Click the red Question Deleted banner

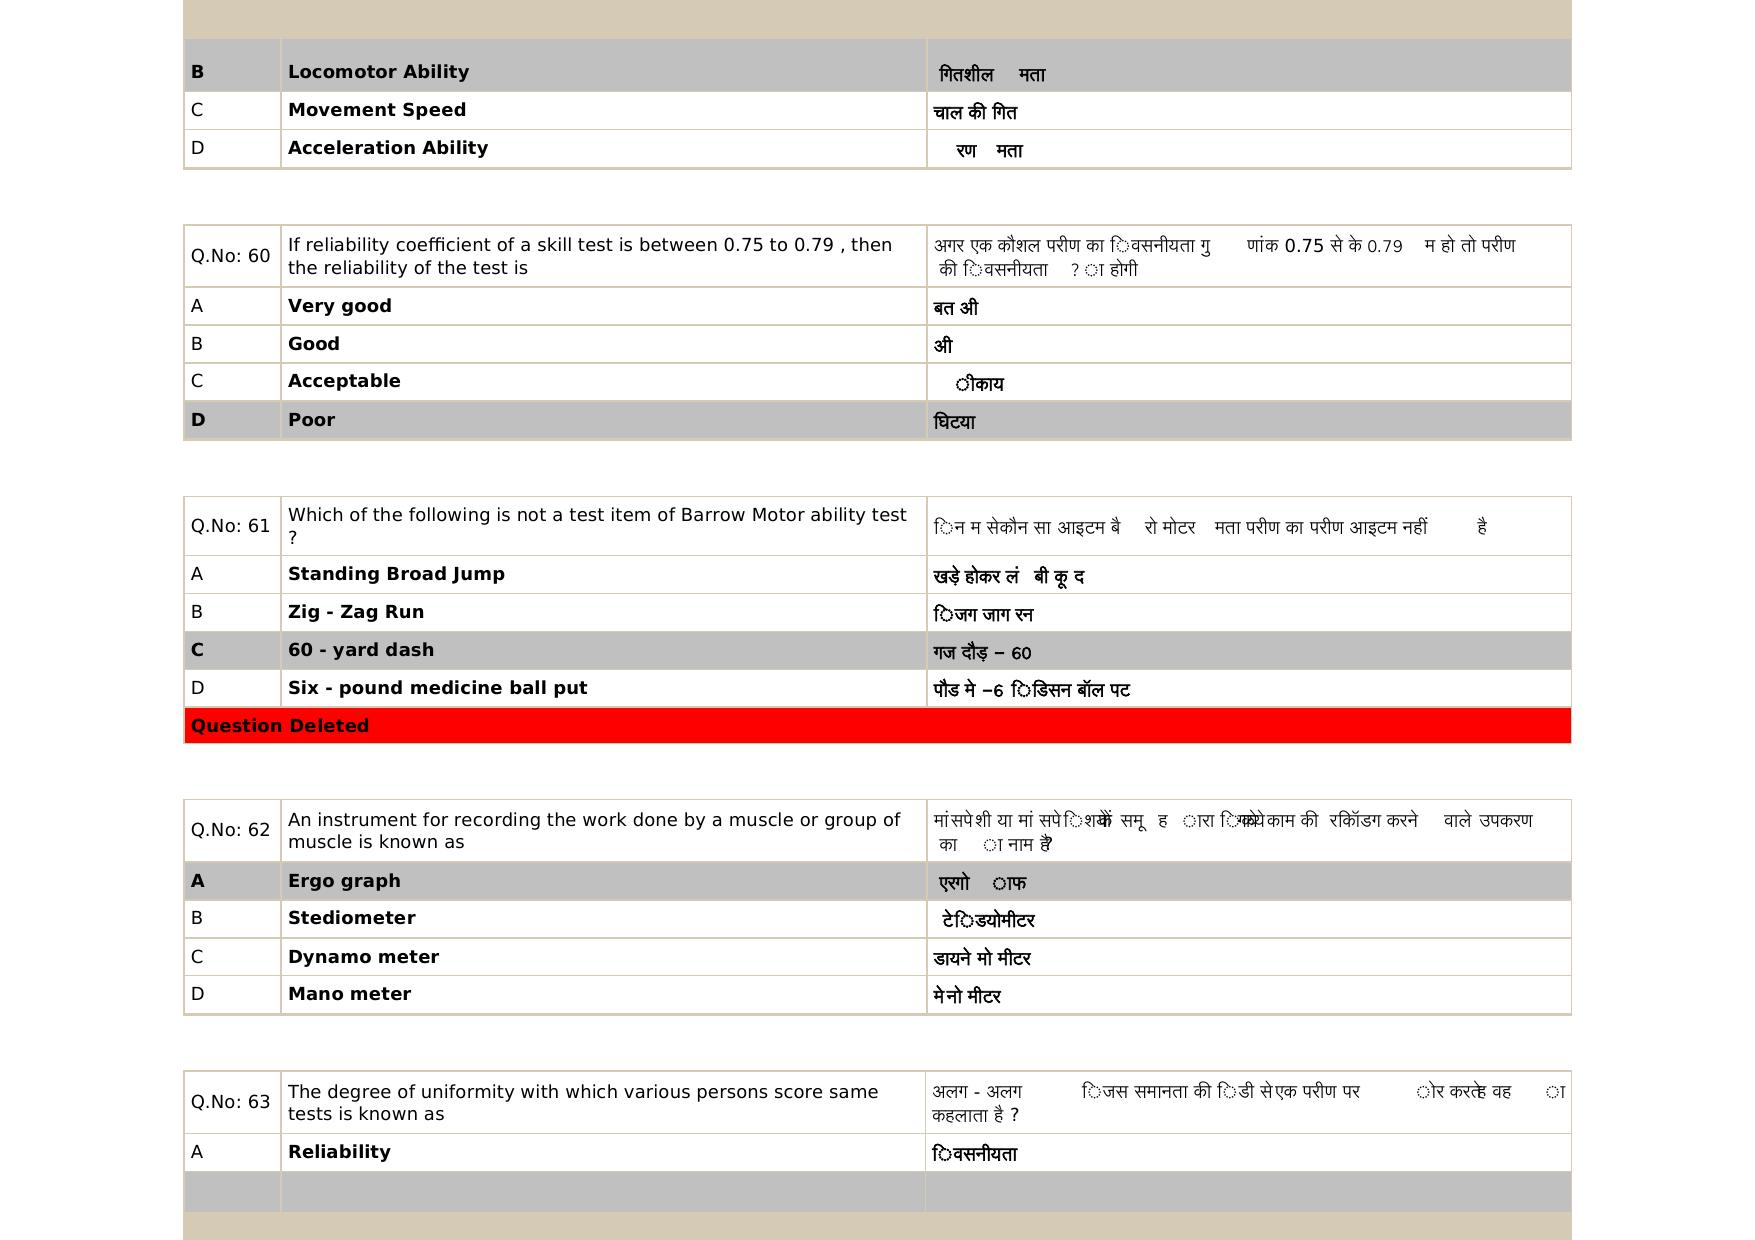[876, 726]
